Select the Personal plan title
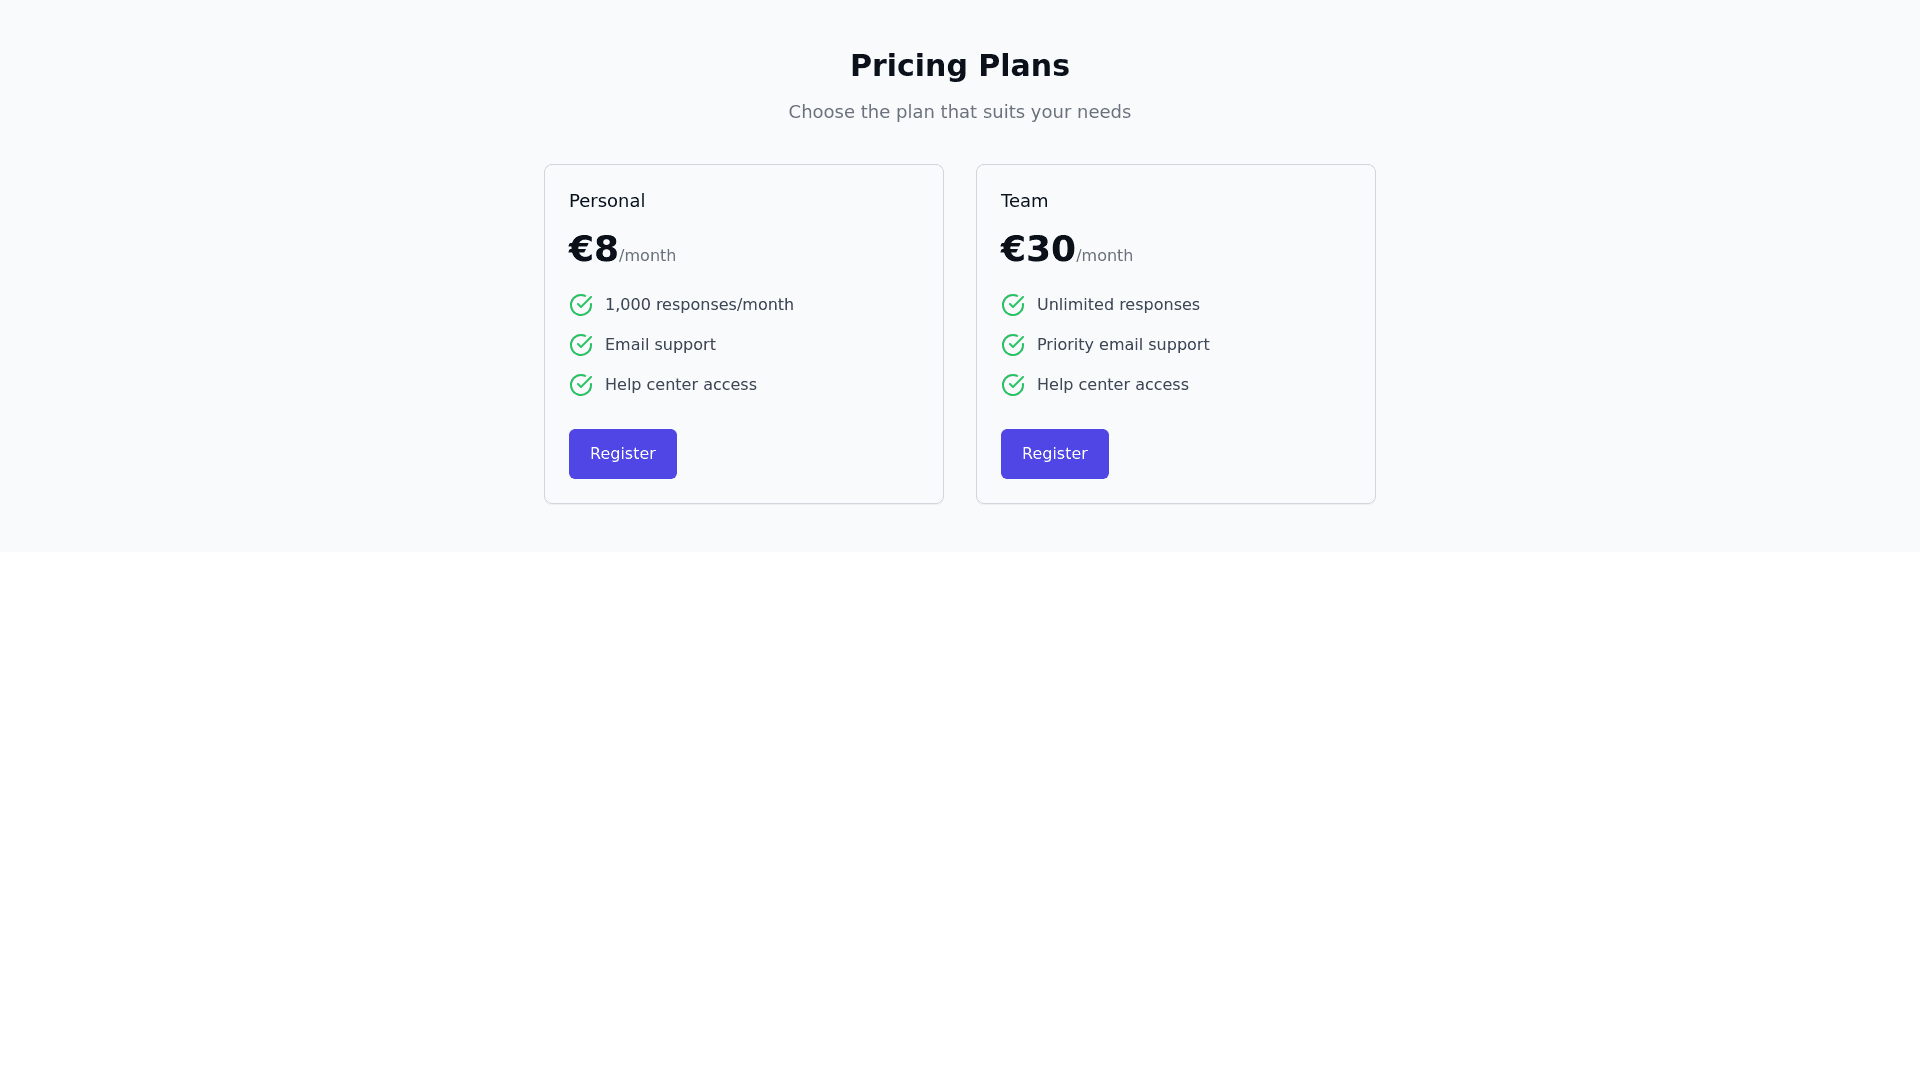Image resolution: width=1920 pixels, height=1080 pixels. [607, 201]
